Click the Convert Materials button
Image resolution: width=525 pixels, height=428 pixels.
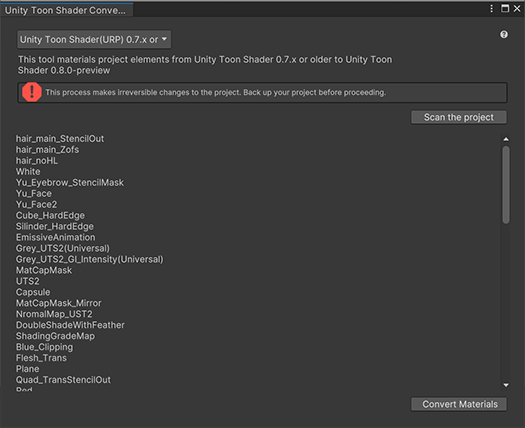pos(459,404)
